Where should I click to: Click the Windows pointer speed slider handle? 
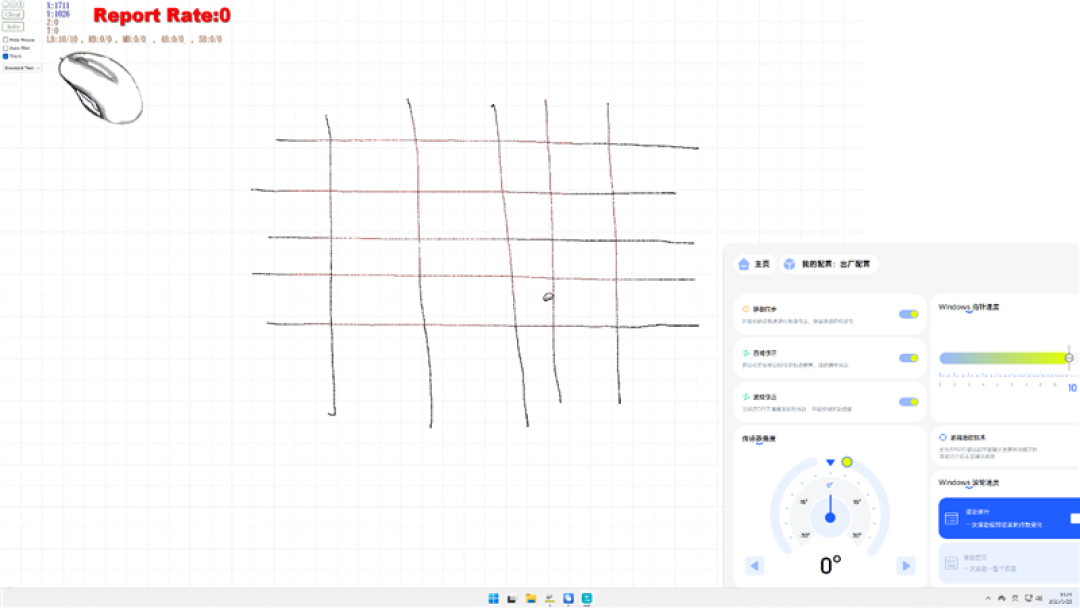click(x=1068, y=358)
